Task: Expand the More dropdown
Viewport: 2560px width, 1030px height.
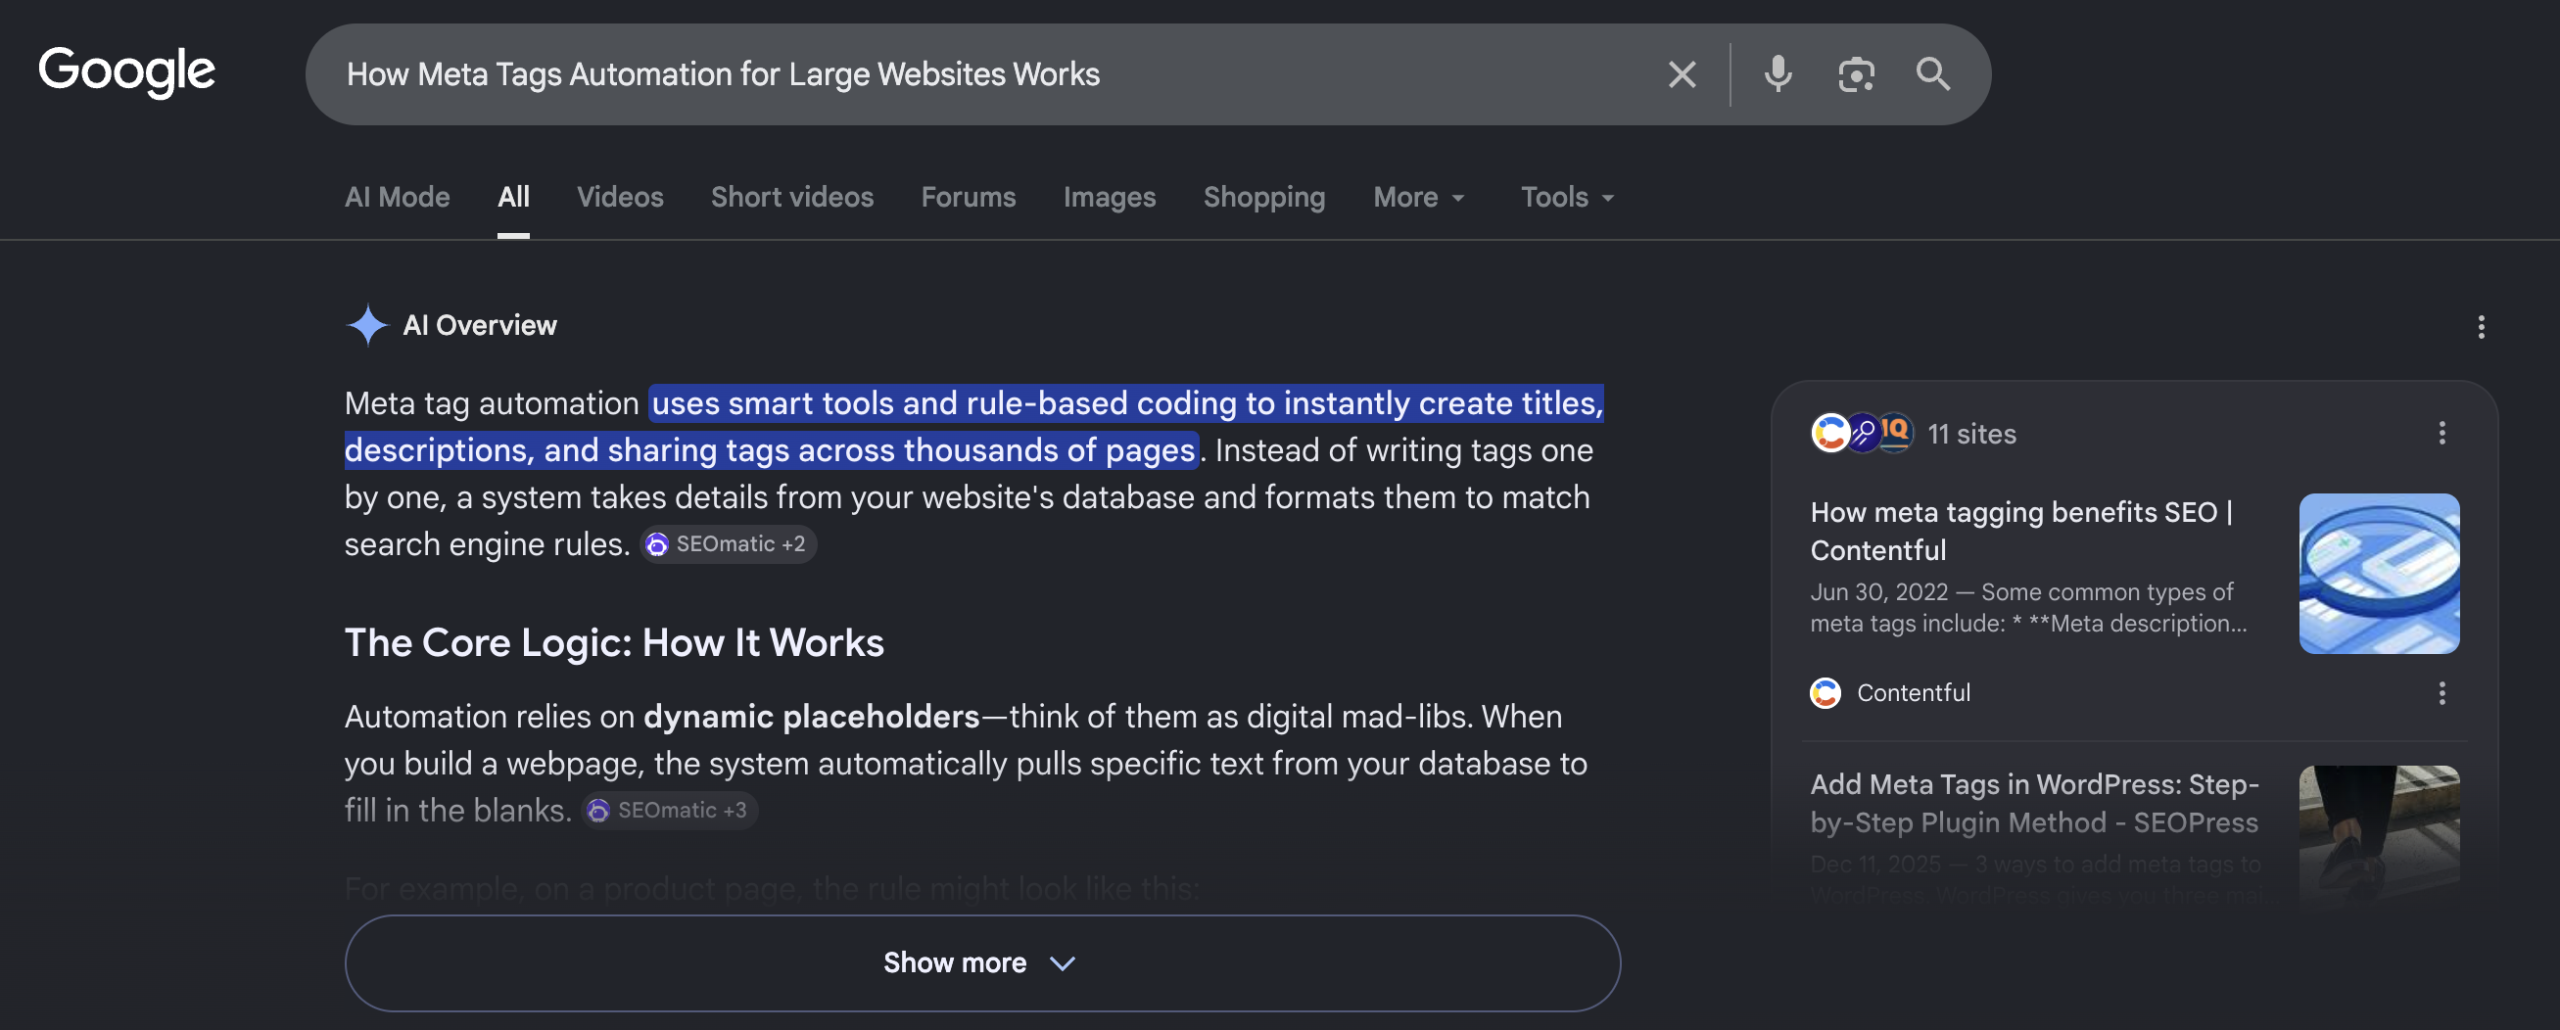Action: pos(1418,197)
